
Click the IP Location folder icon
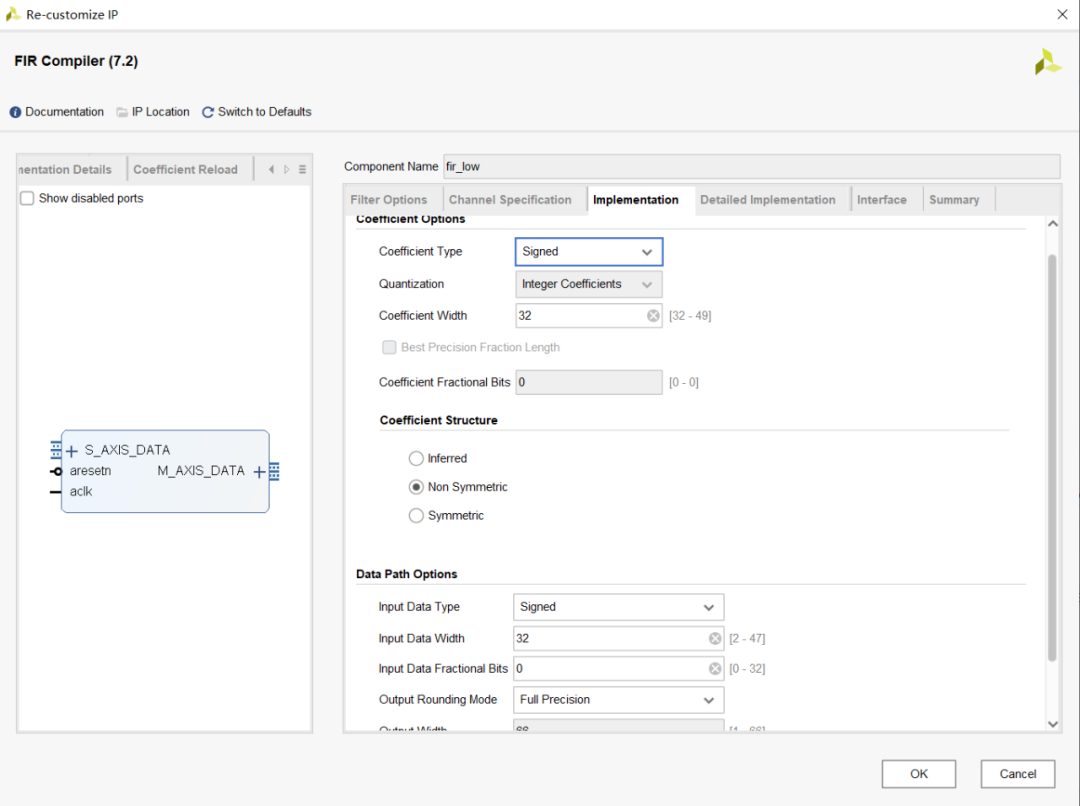[x=122, y=112]
